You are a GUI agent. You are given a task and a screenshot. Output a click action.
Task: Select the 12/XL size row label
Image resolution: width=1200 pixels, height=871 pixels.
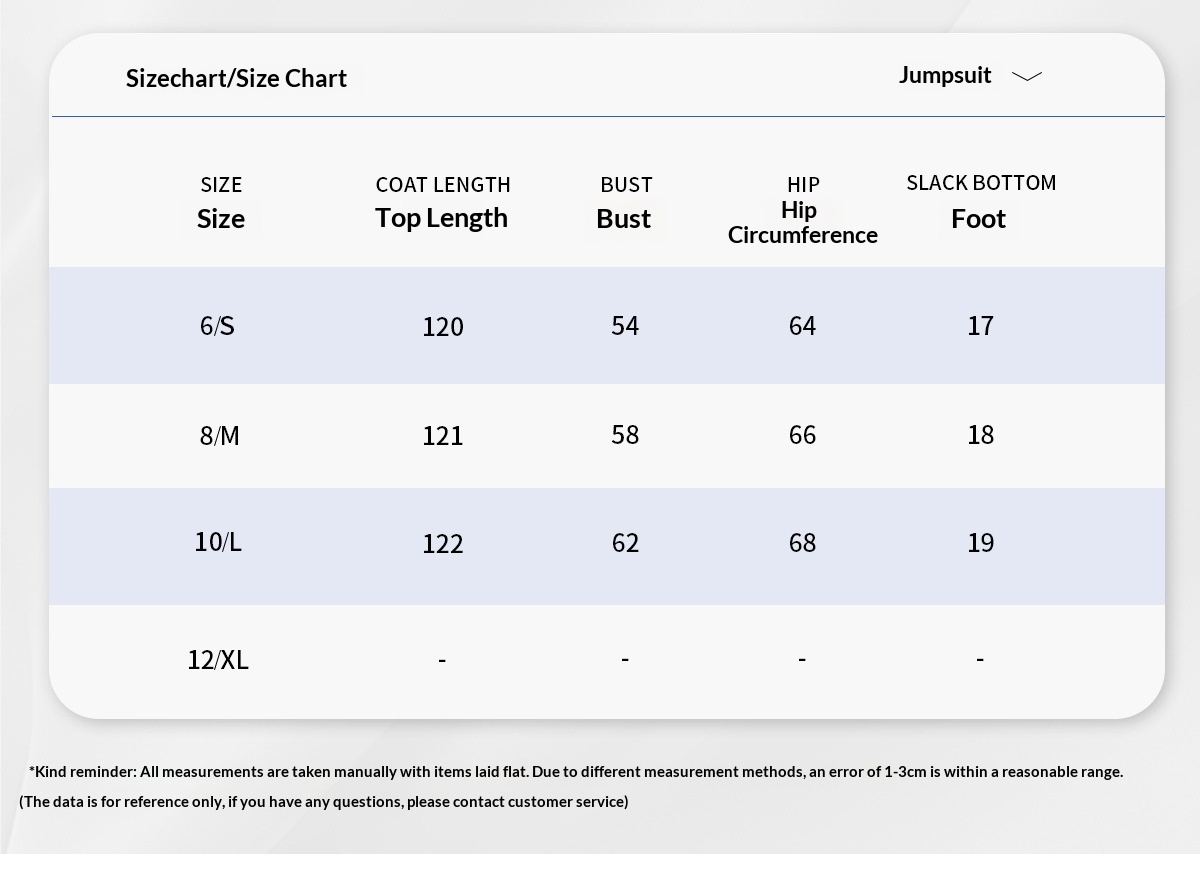point(218,660)
